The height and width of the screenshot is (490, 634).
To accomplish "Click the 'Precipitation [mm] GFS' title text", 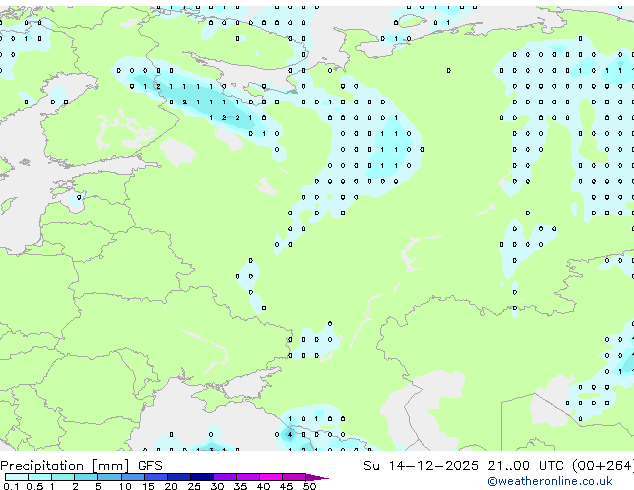I will [81, 466].
